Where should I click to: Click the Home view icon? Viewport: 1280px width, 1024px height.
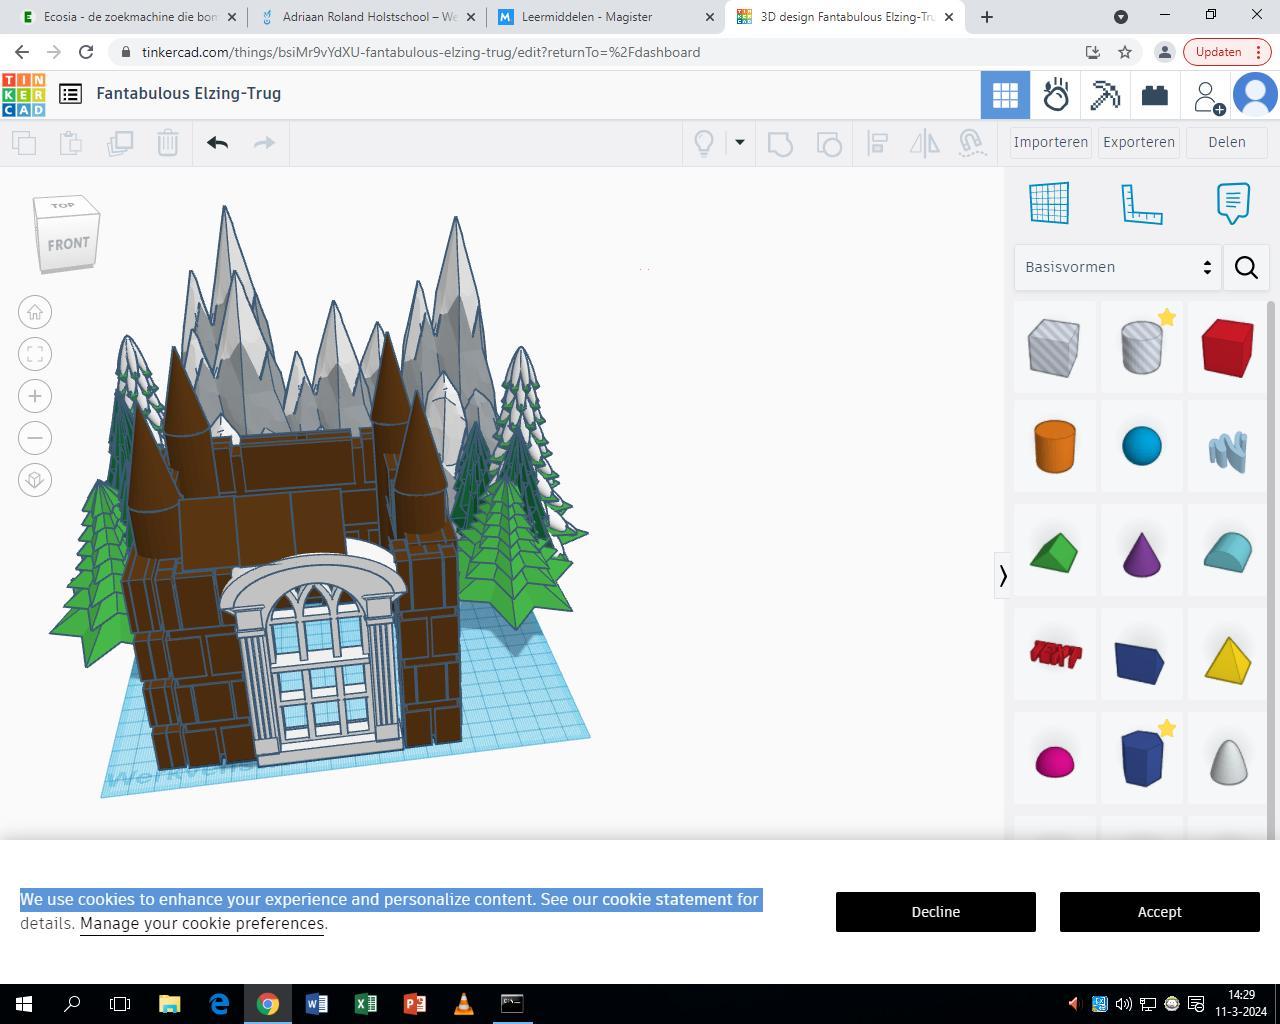pos(35,312)
